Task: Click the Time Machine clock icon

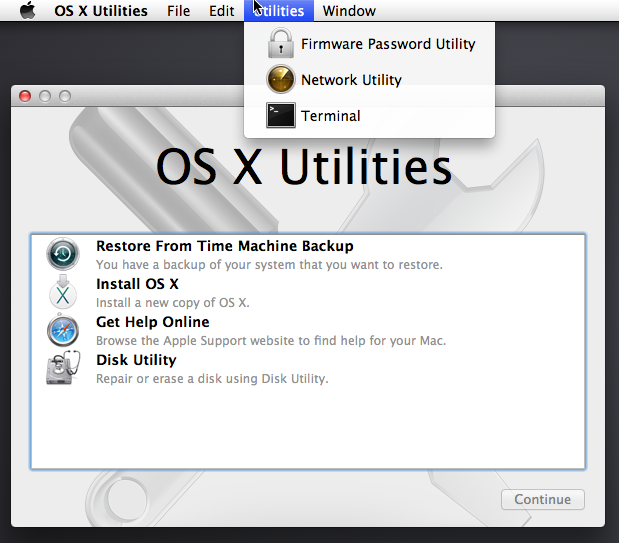Action: click(x=63, y=254)
